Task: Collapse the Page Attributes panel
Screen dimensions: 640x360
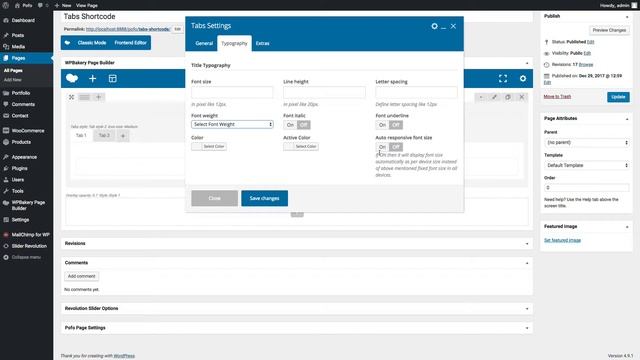Action: tap(627, 119)
